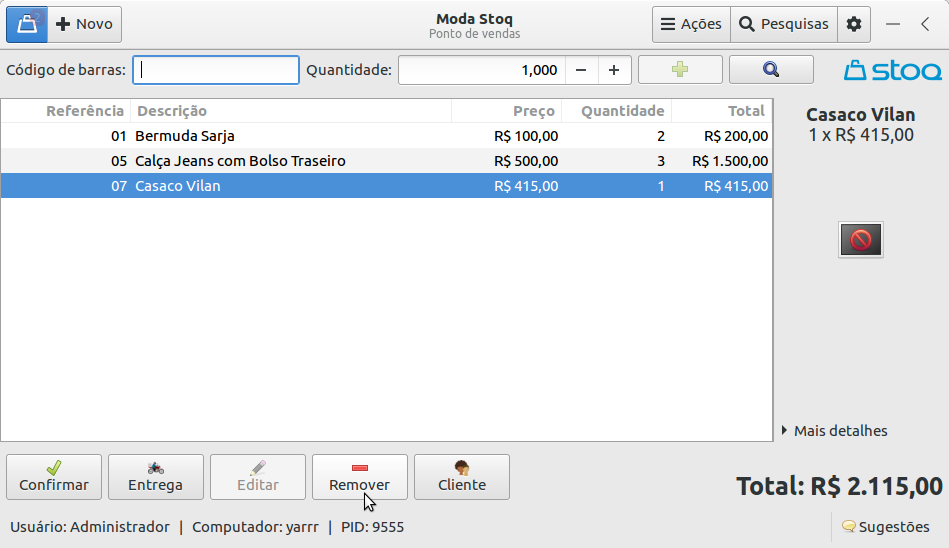Click price R$ 500,00 cell

point(526,161)
